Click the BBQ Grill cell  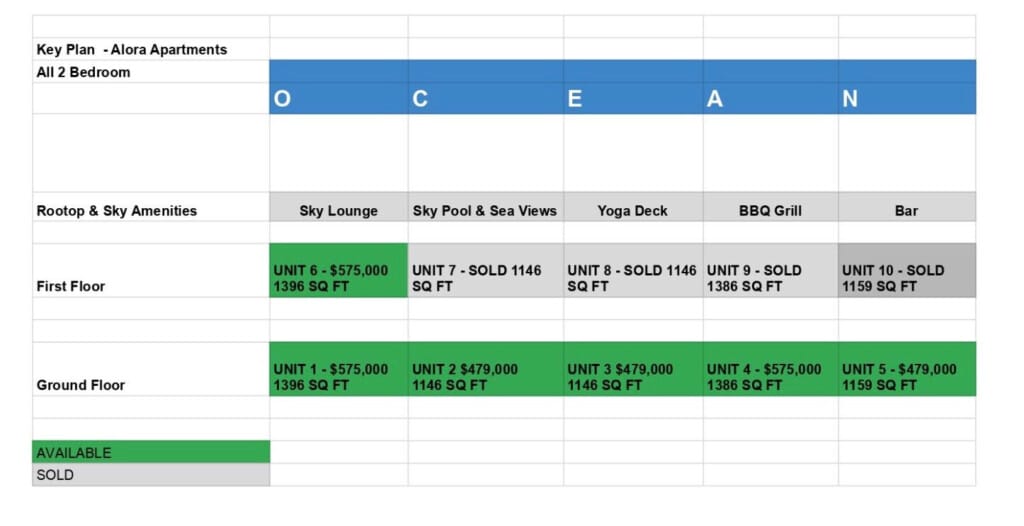(x=770, y=211)
